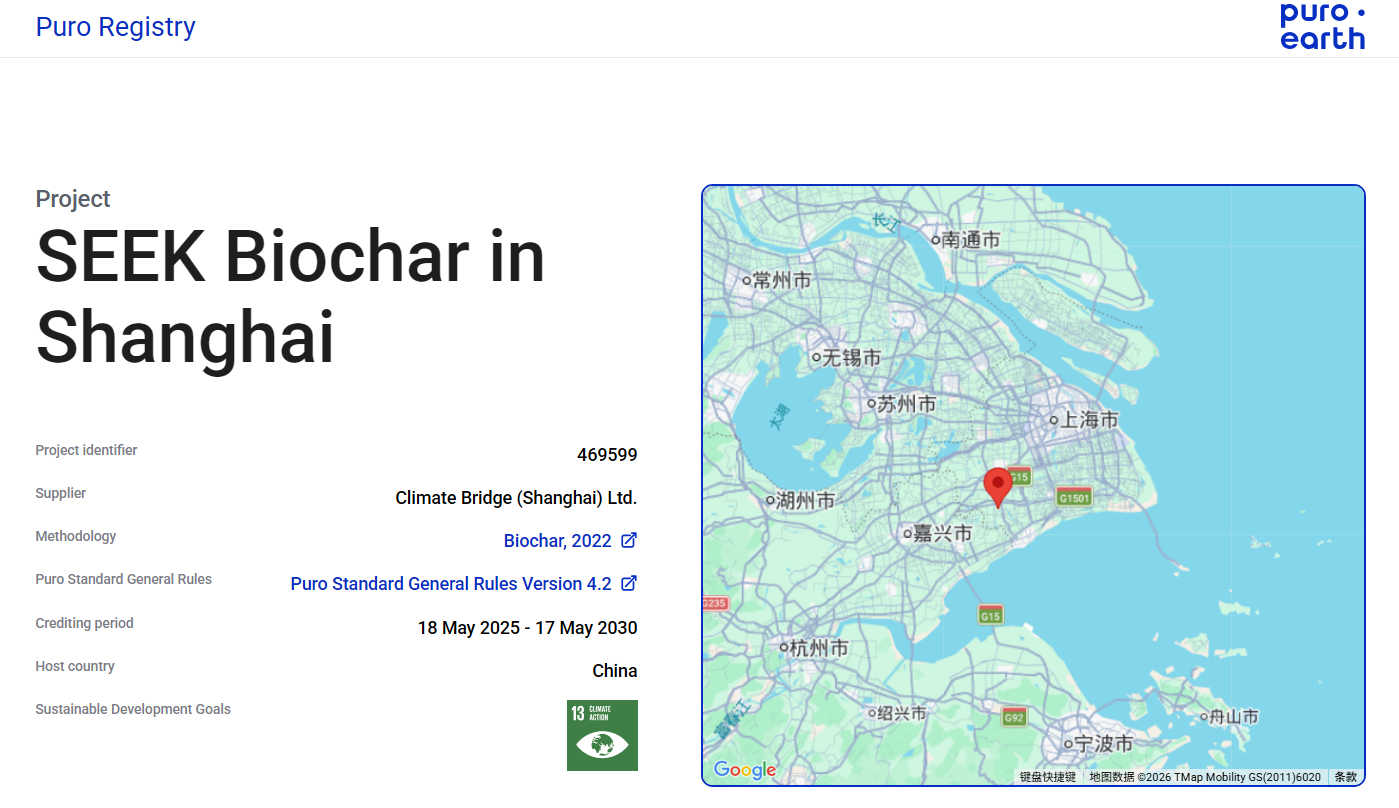Click the G15 highway shield on the map
The image size is (1399, 808).
(x=991, y=615)
